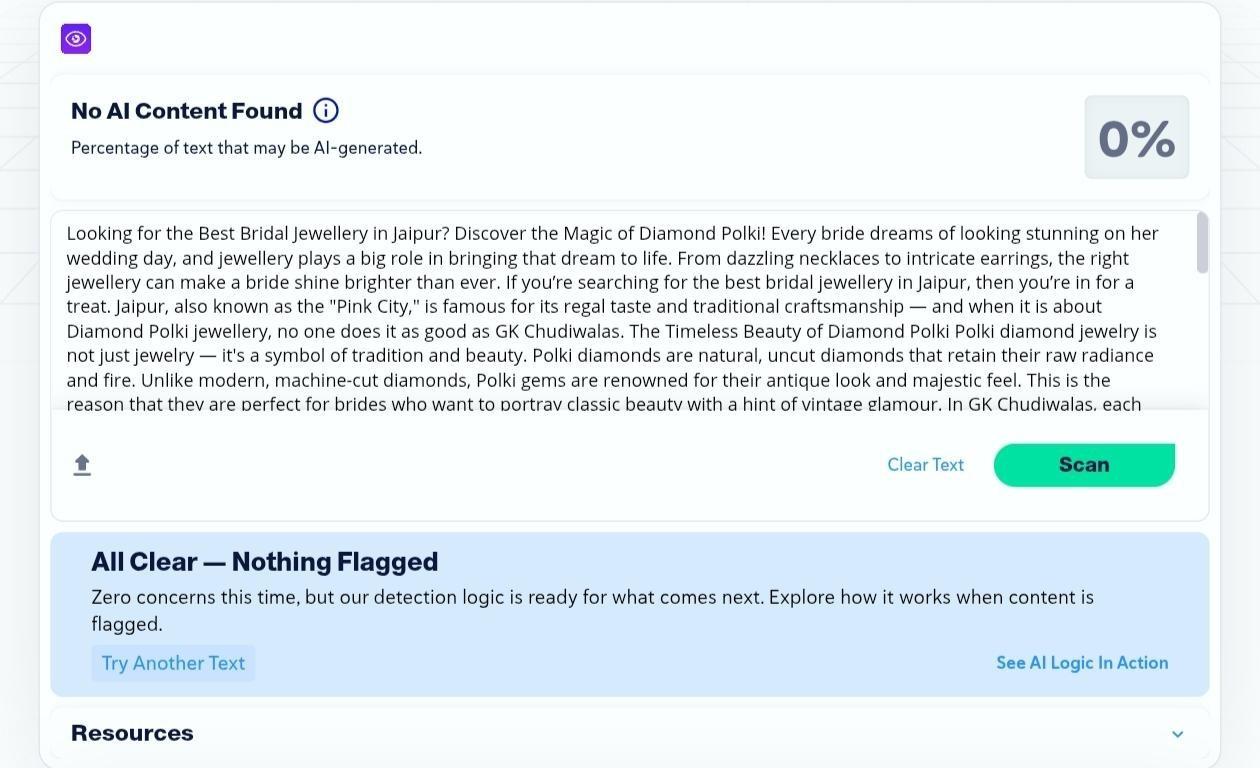Expand the Resources section chevron

pyautogui.click(x=1177, y=734)
